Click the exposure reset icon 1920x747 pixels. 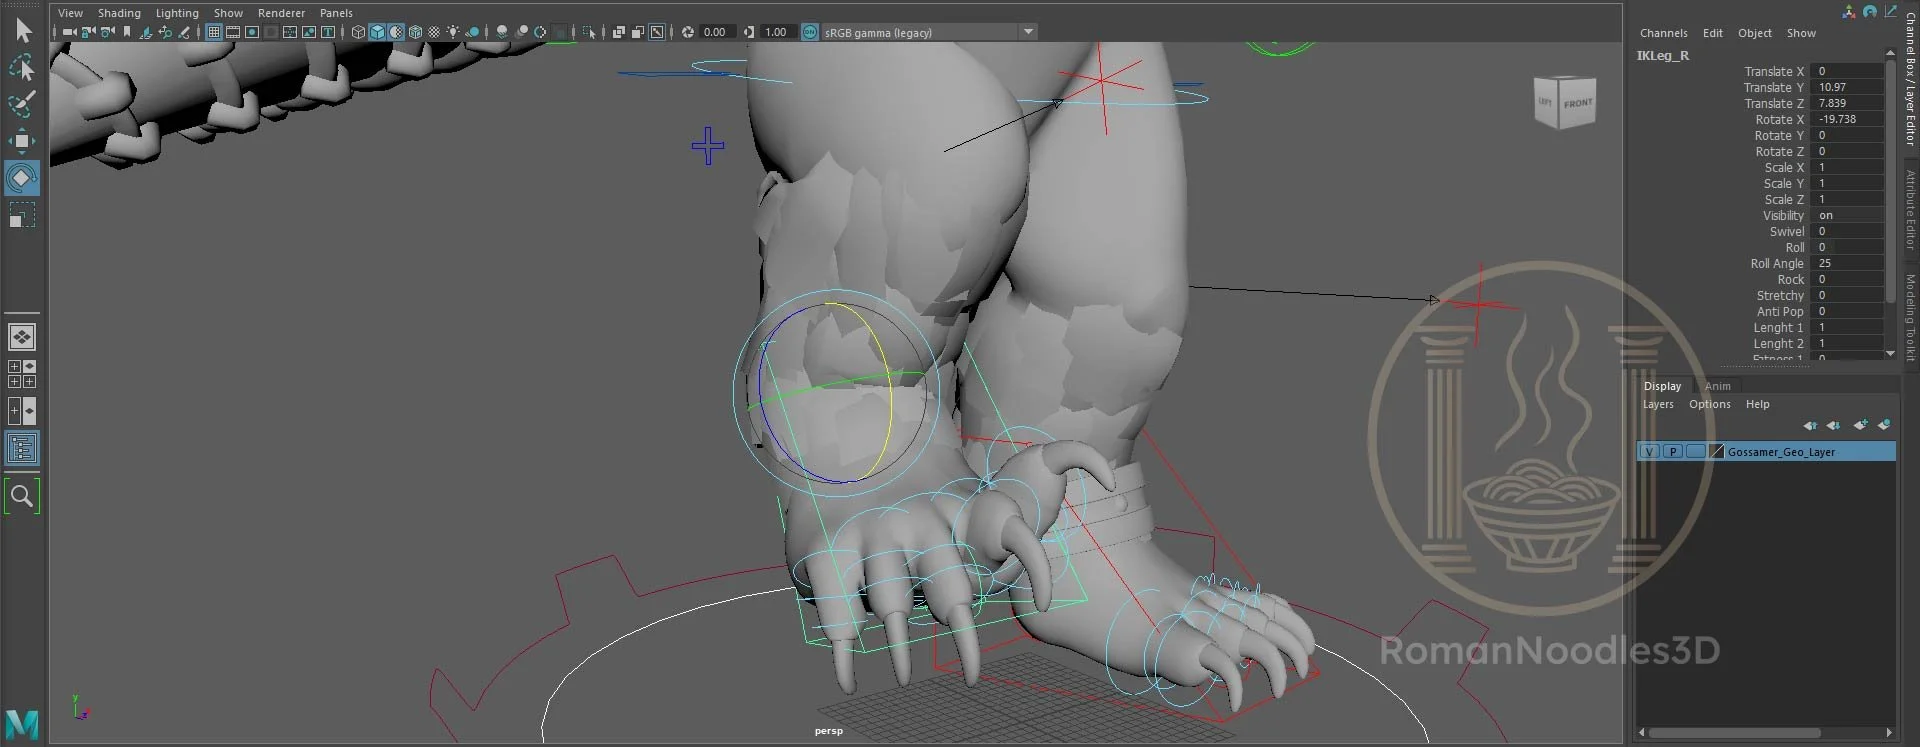(687, 32)
